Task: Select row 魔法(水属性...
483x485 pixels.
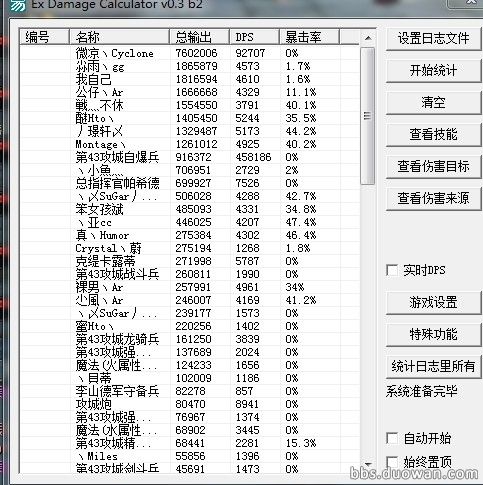Action: pos(190,430)
